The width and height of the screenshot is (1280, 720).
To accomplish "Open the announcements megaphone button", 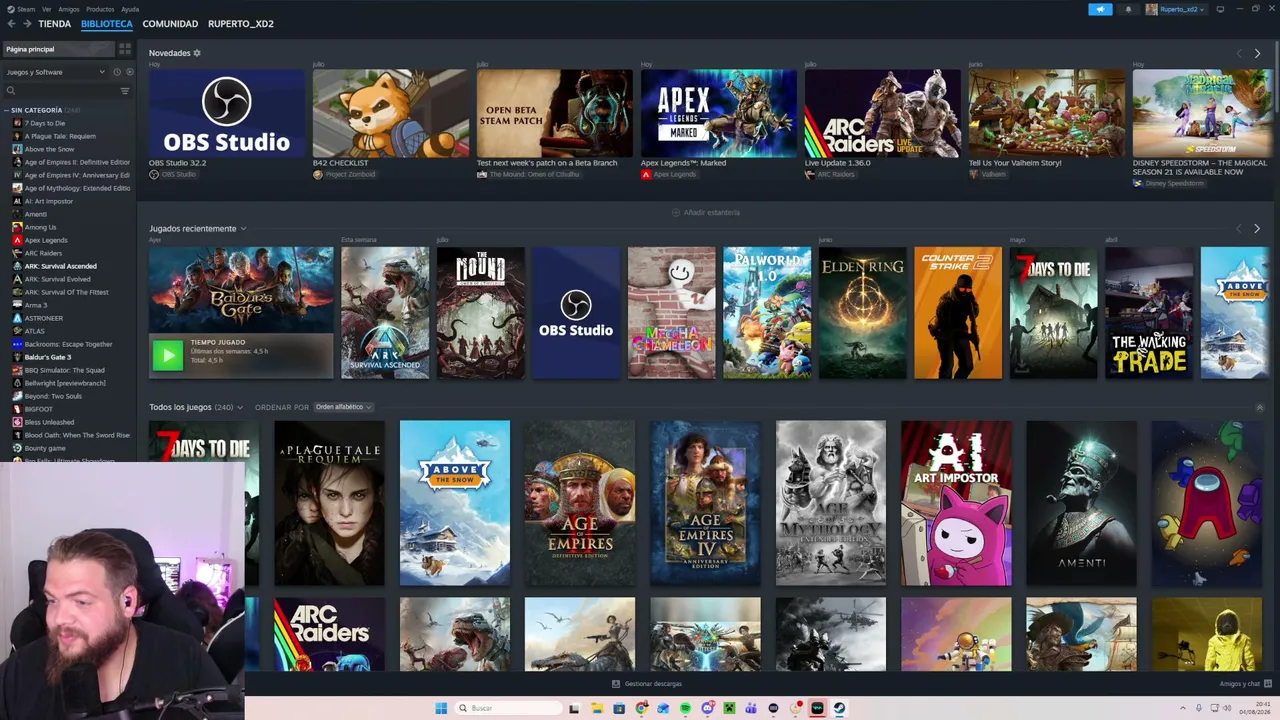I will click(1100, 9).
